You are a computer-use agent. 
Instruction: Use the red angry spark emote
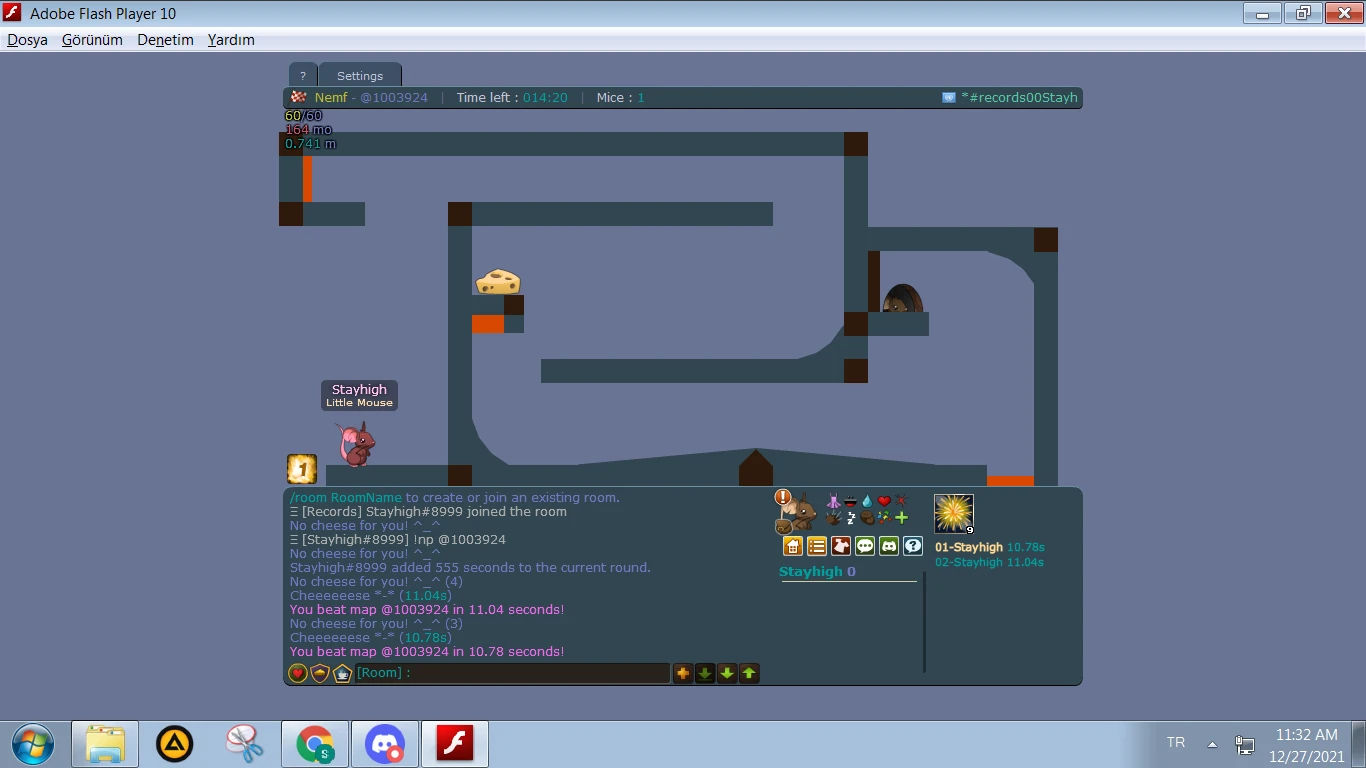point(901,501)
